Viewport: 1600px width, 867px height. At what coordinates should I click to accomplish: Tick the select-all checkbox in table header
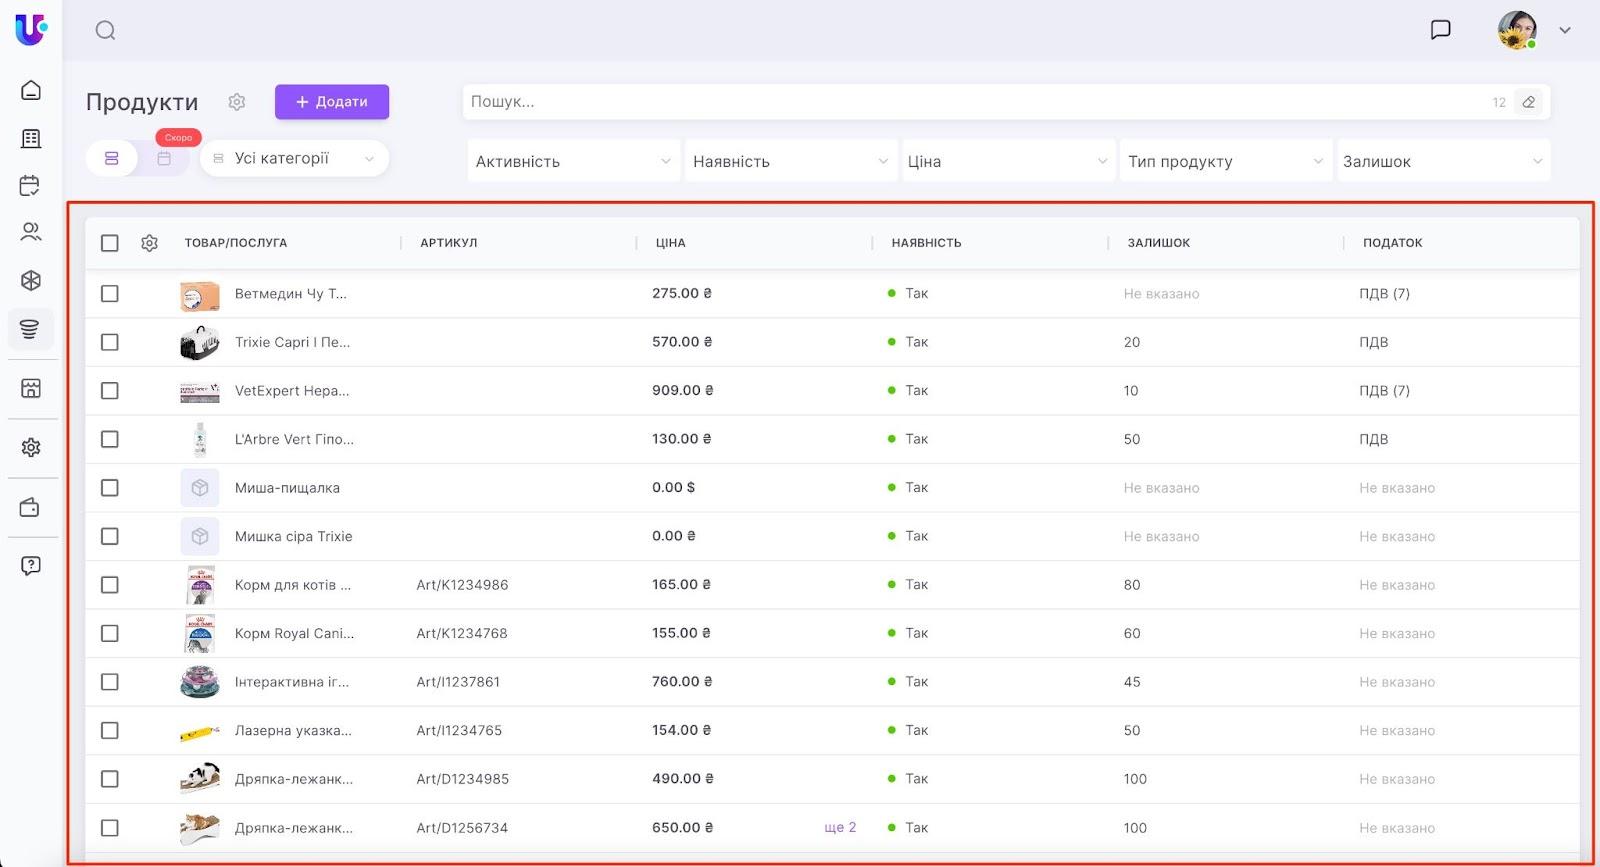point(110,243)
